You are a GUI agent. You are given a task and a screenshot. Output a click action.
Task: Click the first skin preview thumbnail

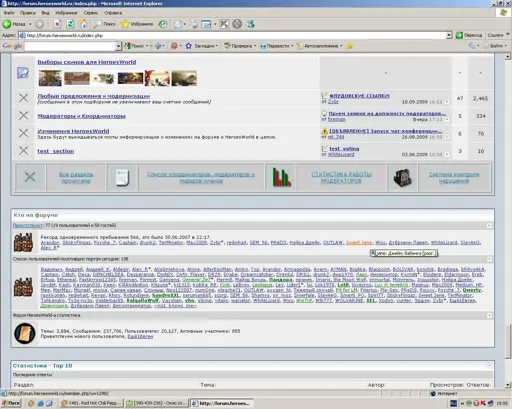(50, 78)
